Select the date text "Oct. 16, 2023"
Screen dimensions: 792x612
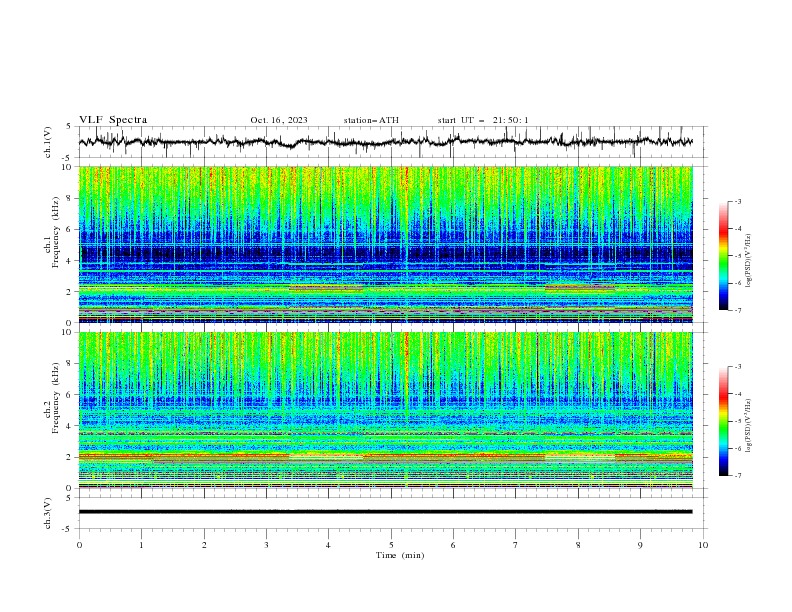pyautogui.click(x=279, y=120)
